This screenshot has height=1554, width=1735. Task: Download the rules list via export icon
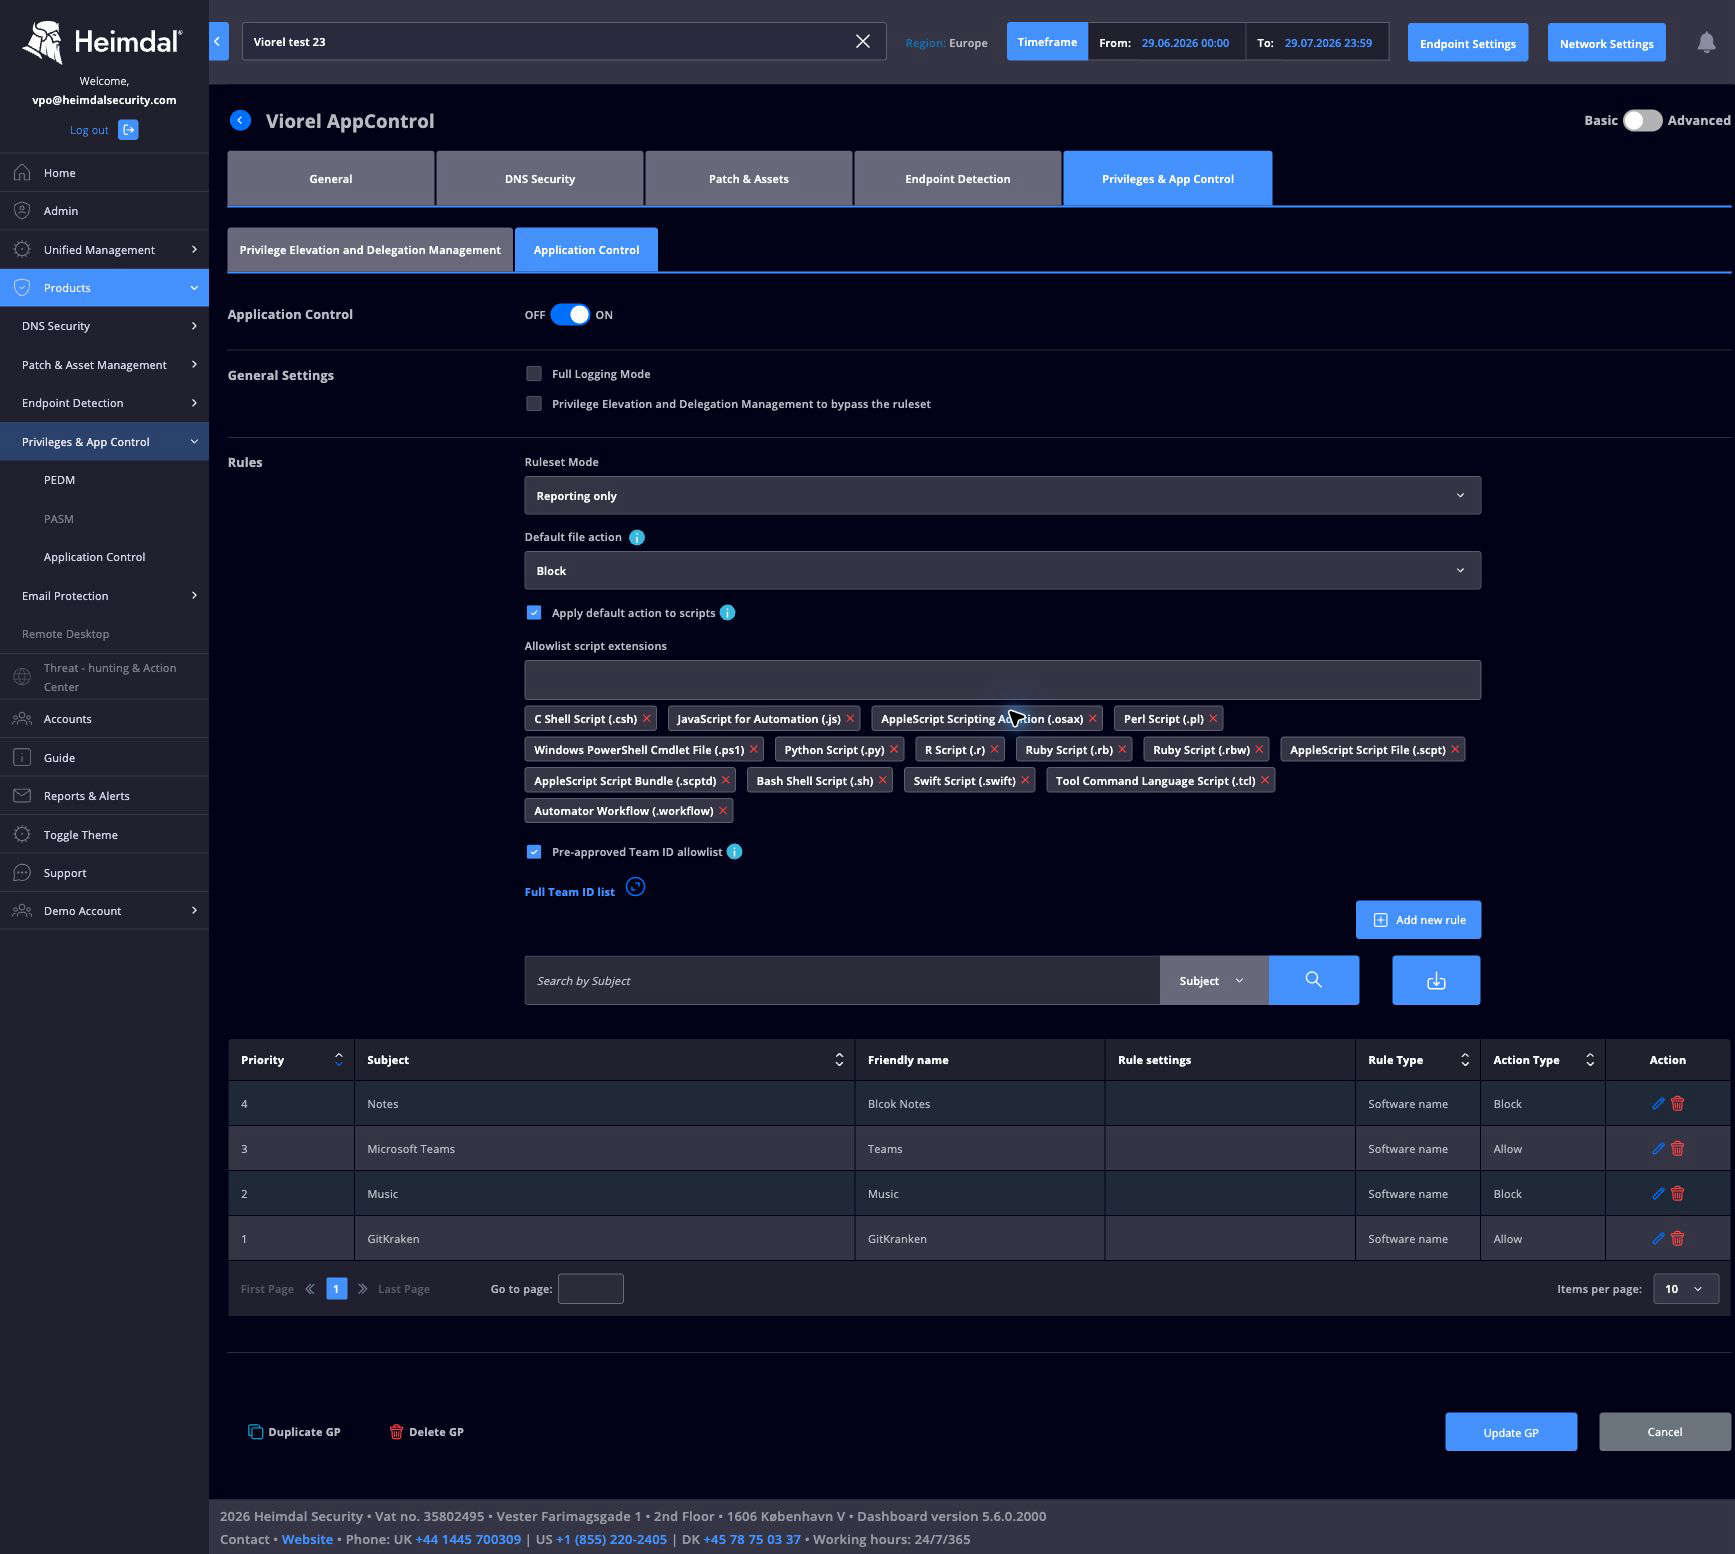(1436, 980)
